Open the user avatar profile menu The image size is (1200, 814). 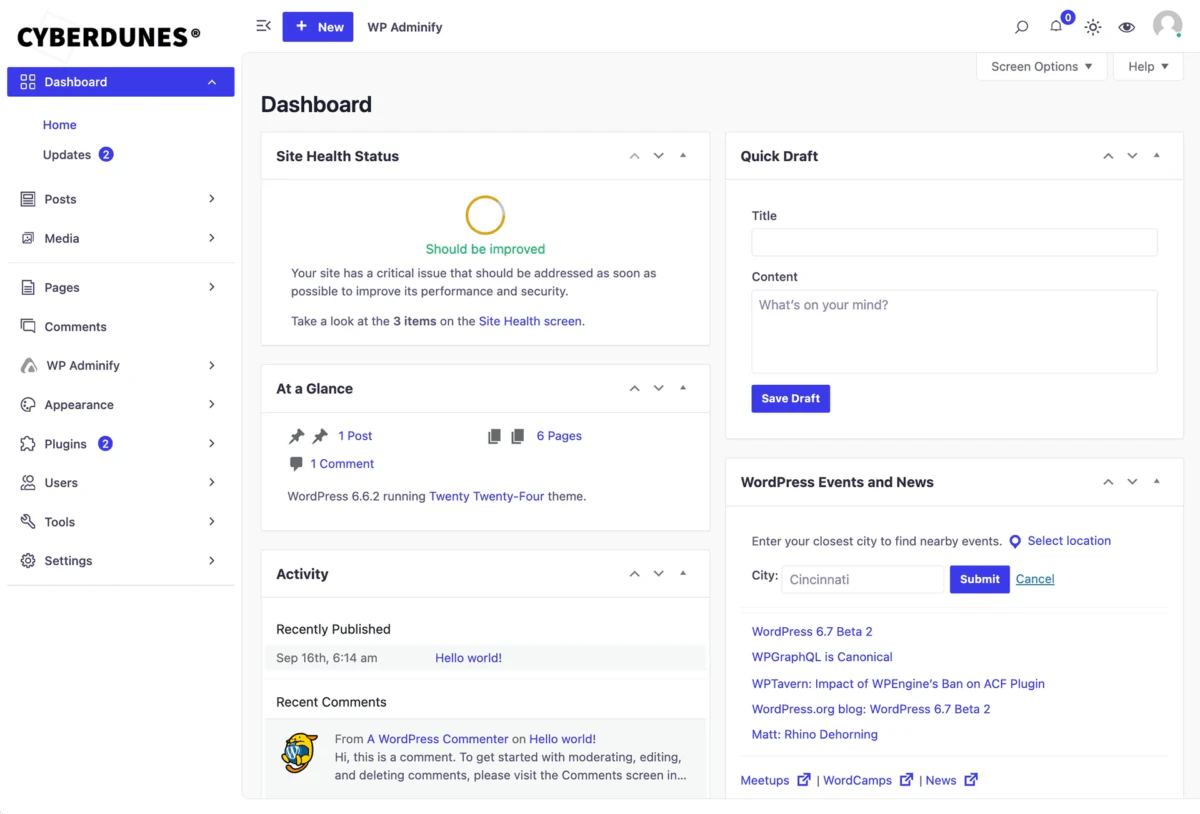[1167, 25]
